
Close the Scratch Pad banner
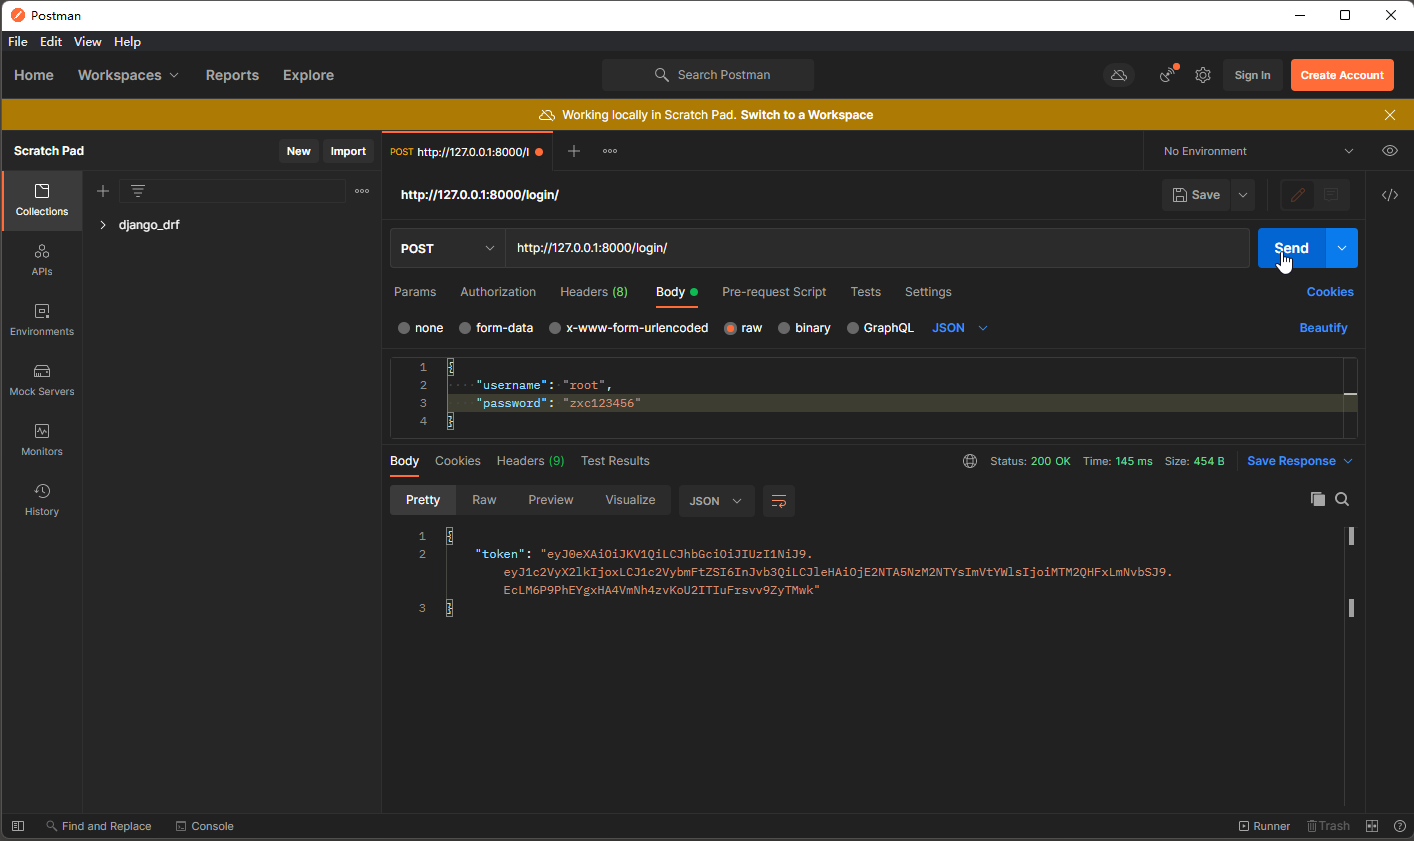pyautogui.click(x=1390, y=115)
